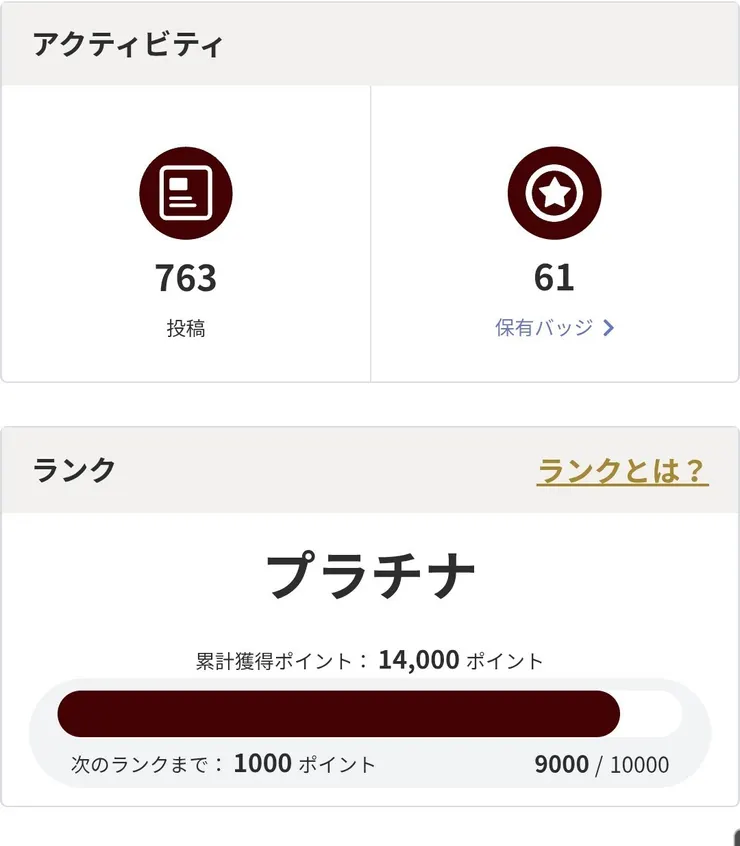This screenshot has height=846, width=740.
Task: Click the chevron next to 保有バッジ
Action: [609, 328]
